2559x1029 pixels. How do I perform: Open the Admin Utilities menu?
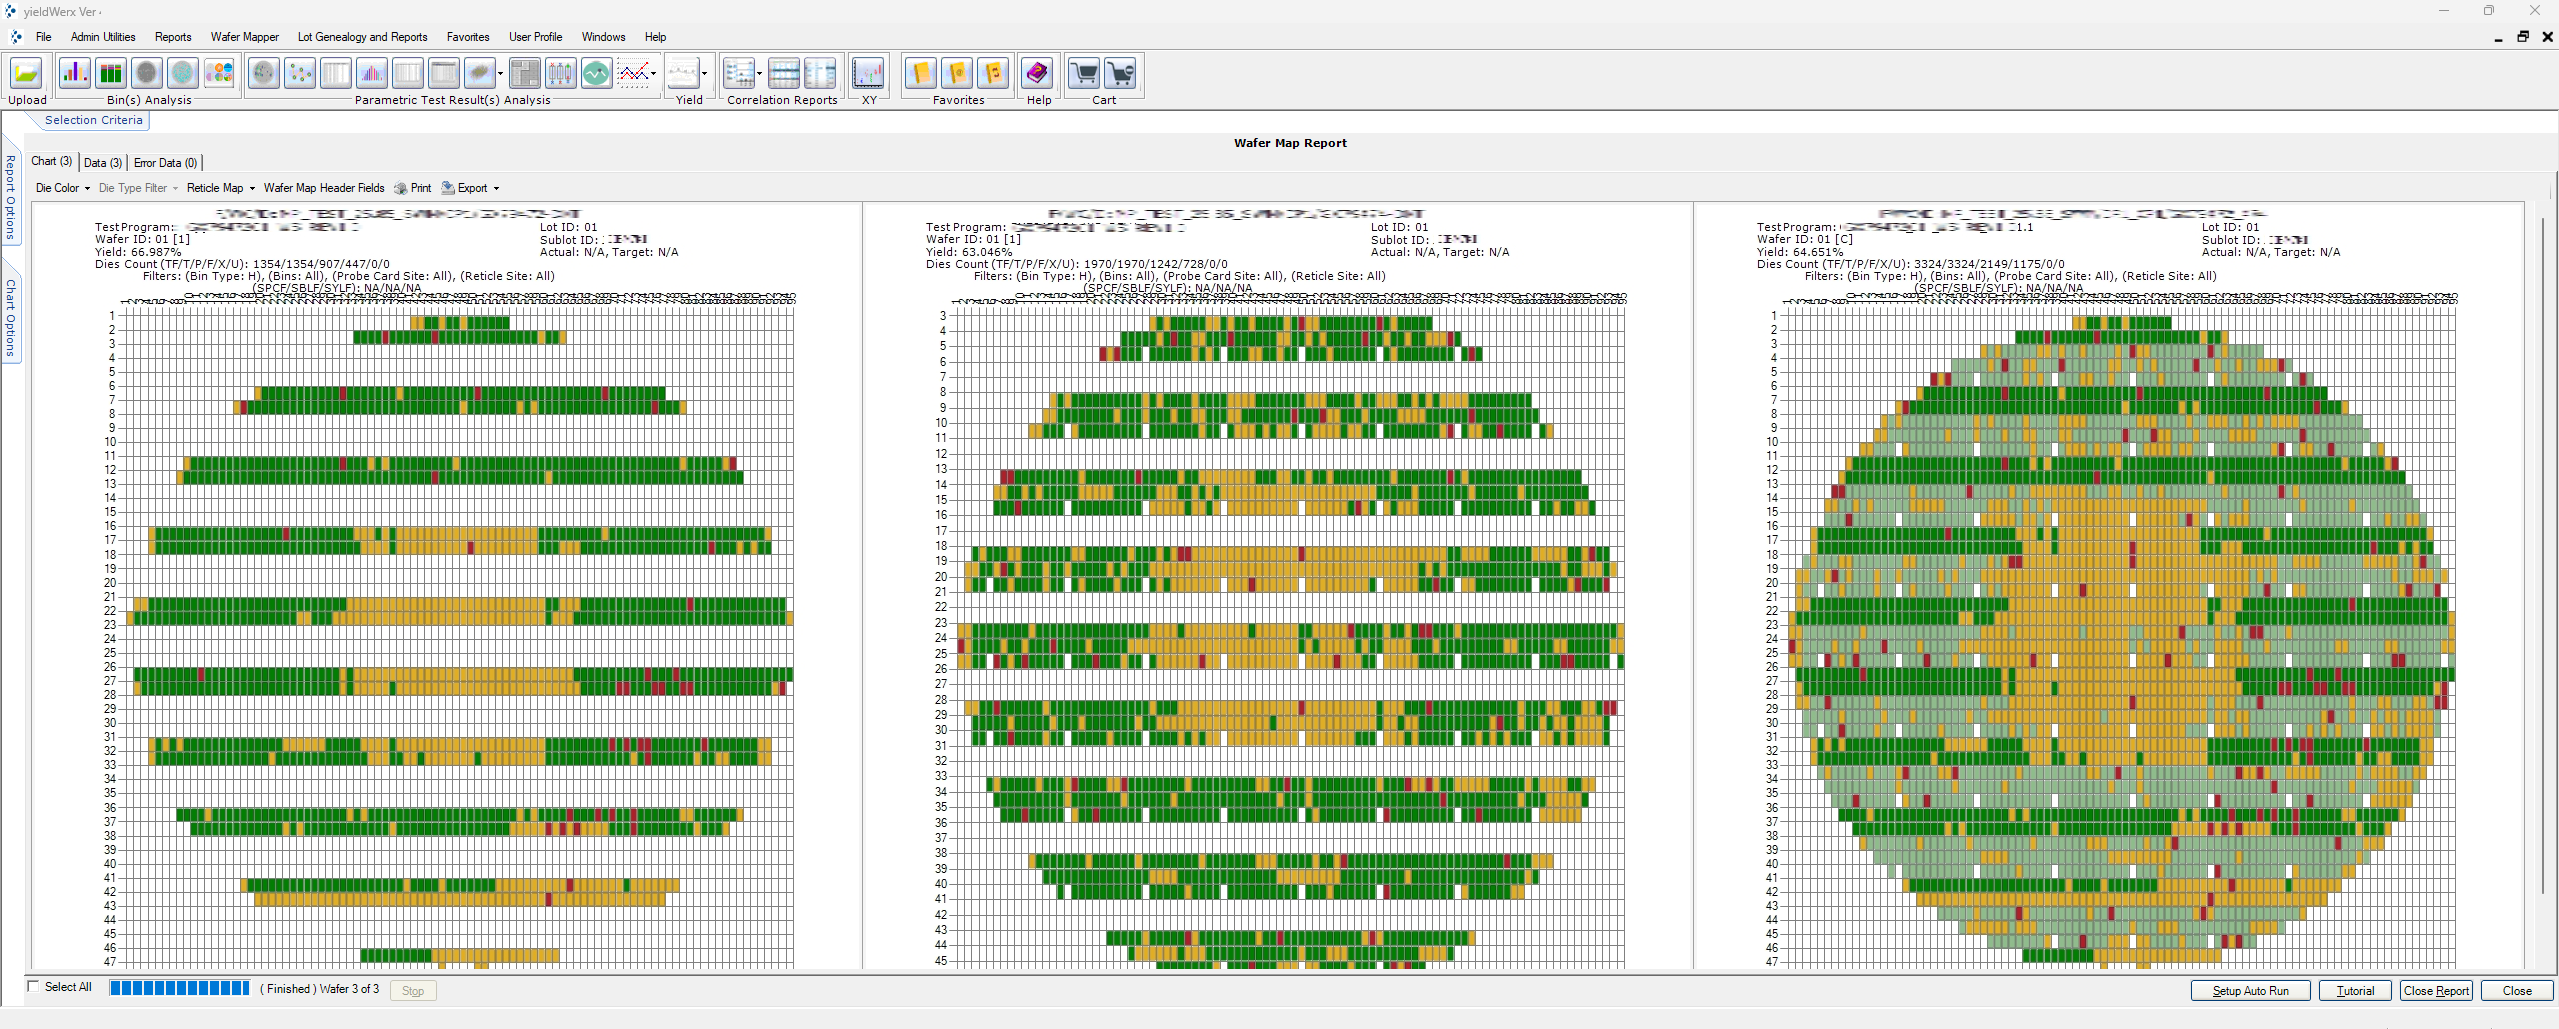click(103, 37)
